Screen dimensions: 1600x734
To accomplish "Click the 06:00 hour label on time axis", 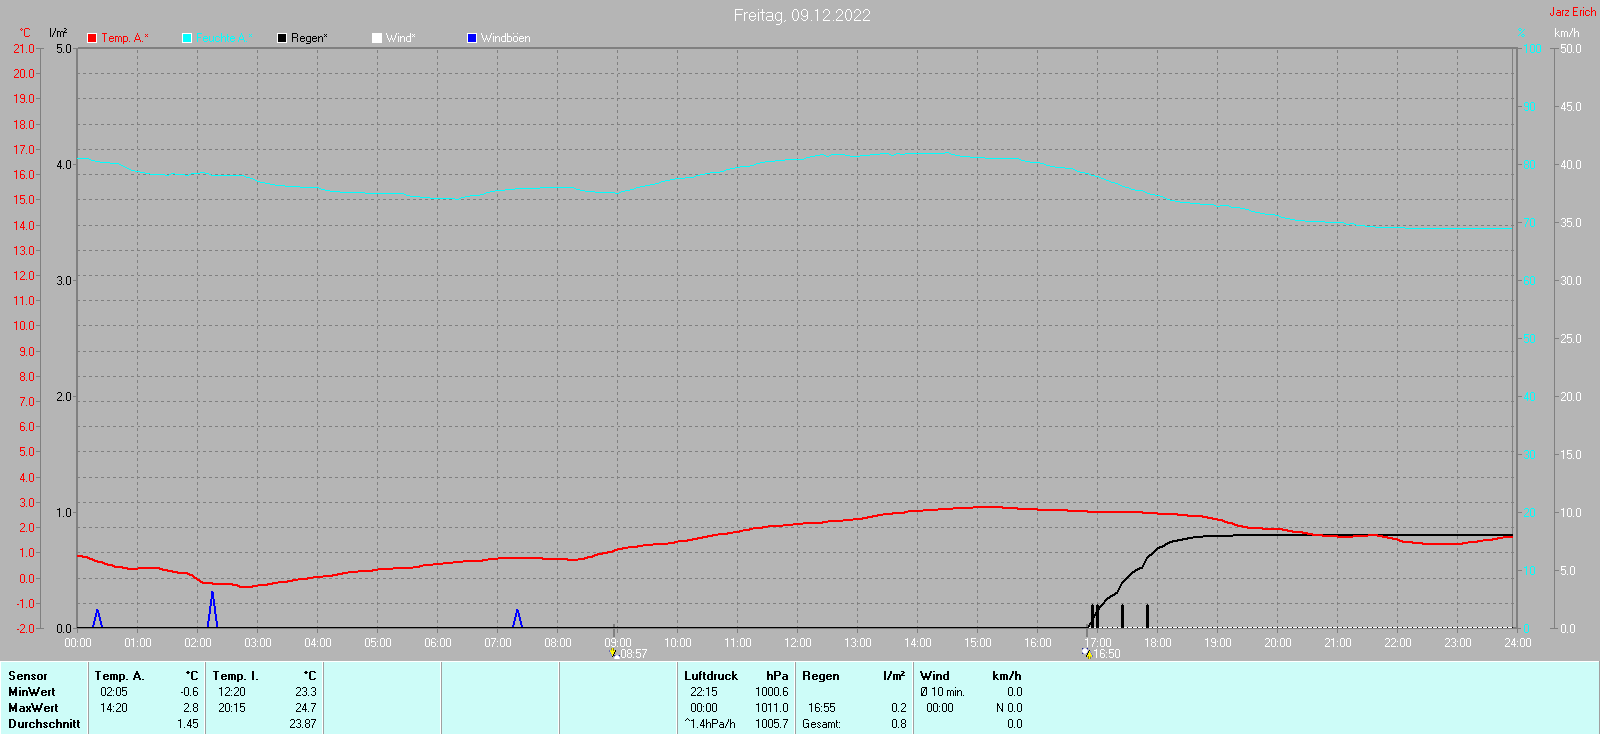I will [x=438, y=643].
